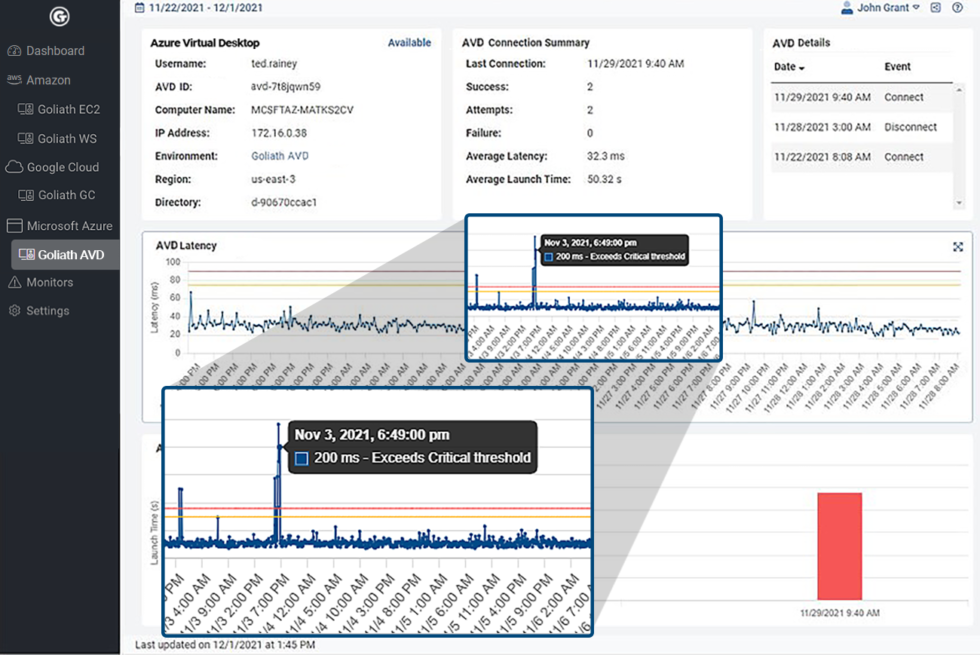The width and height of the screenshot is (980, 655).
Task: Click the Goliath EC2 monitor icon
Action: click(27, 108)
